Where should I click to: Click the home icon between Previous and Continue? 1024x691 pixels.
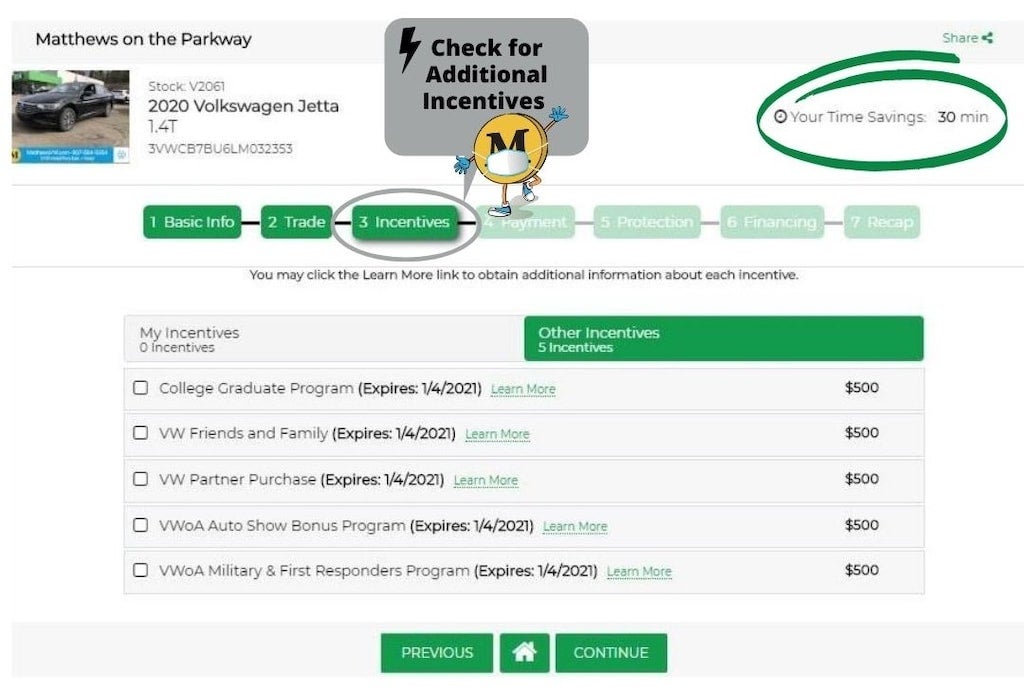(524, 652)
